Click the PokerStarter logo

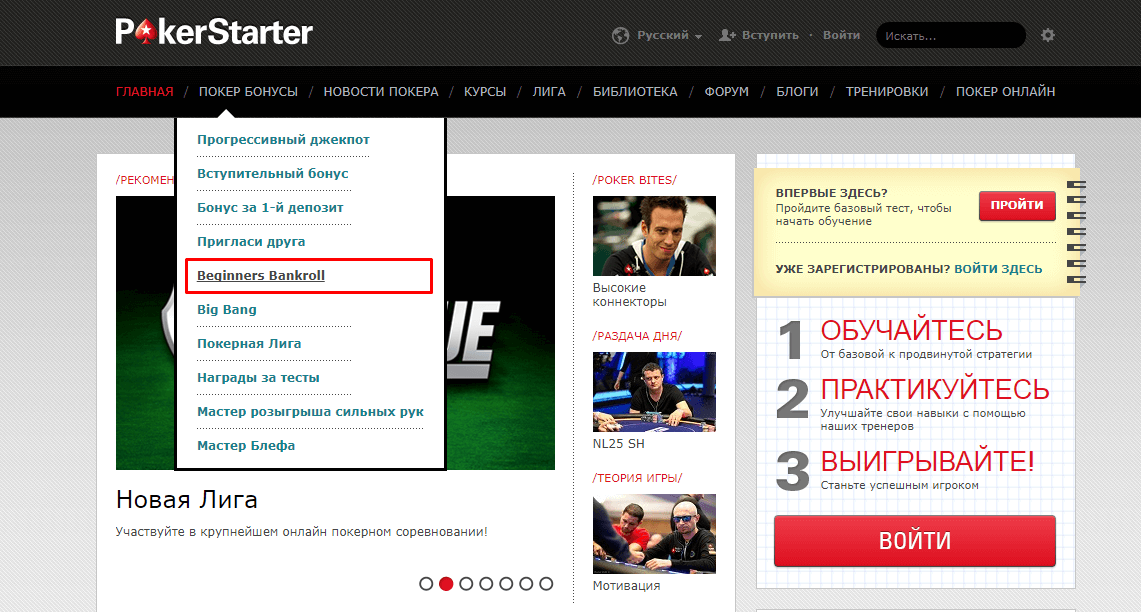[x=214, y=32]
